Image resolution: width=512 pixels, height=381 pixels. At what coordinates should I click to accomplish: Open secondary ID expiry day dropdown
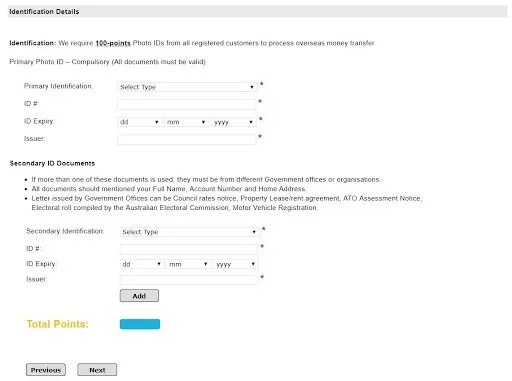click(142, 264)
